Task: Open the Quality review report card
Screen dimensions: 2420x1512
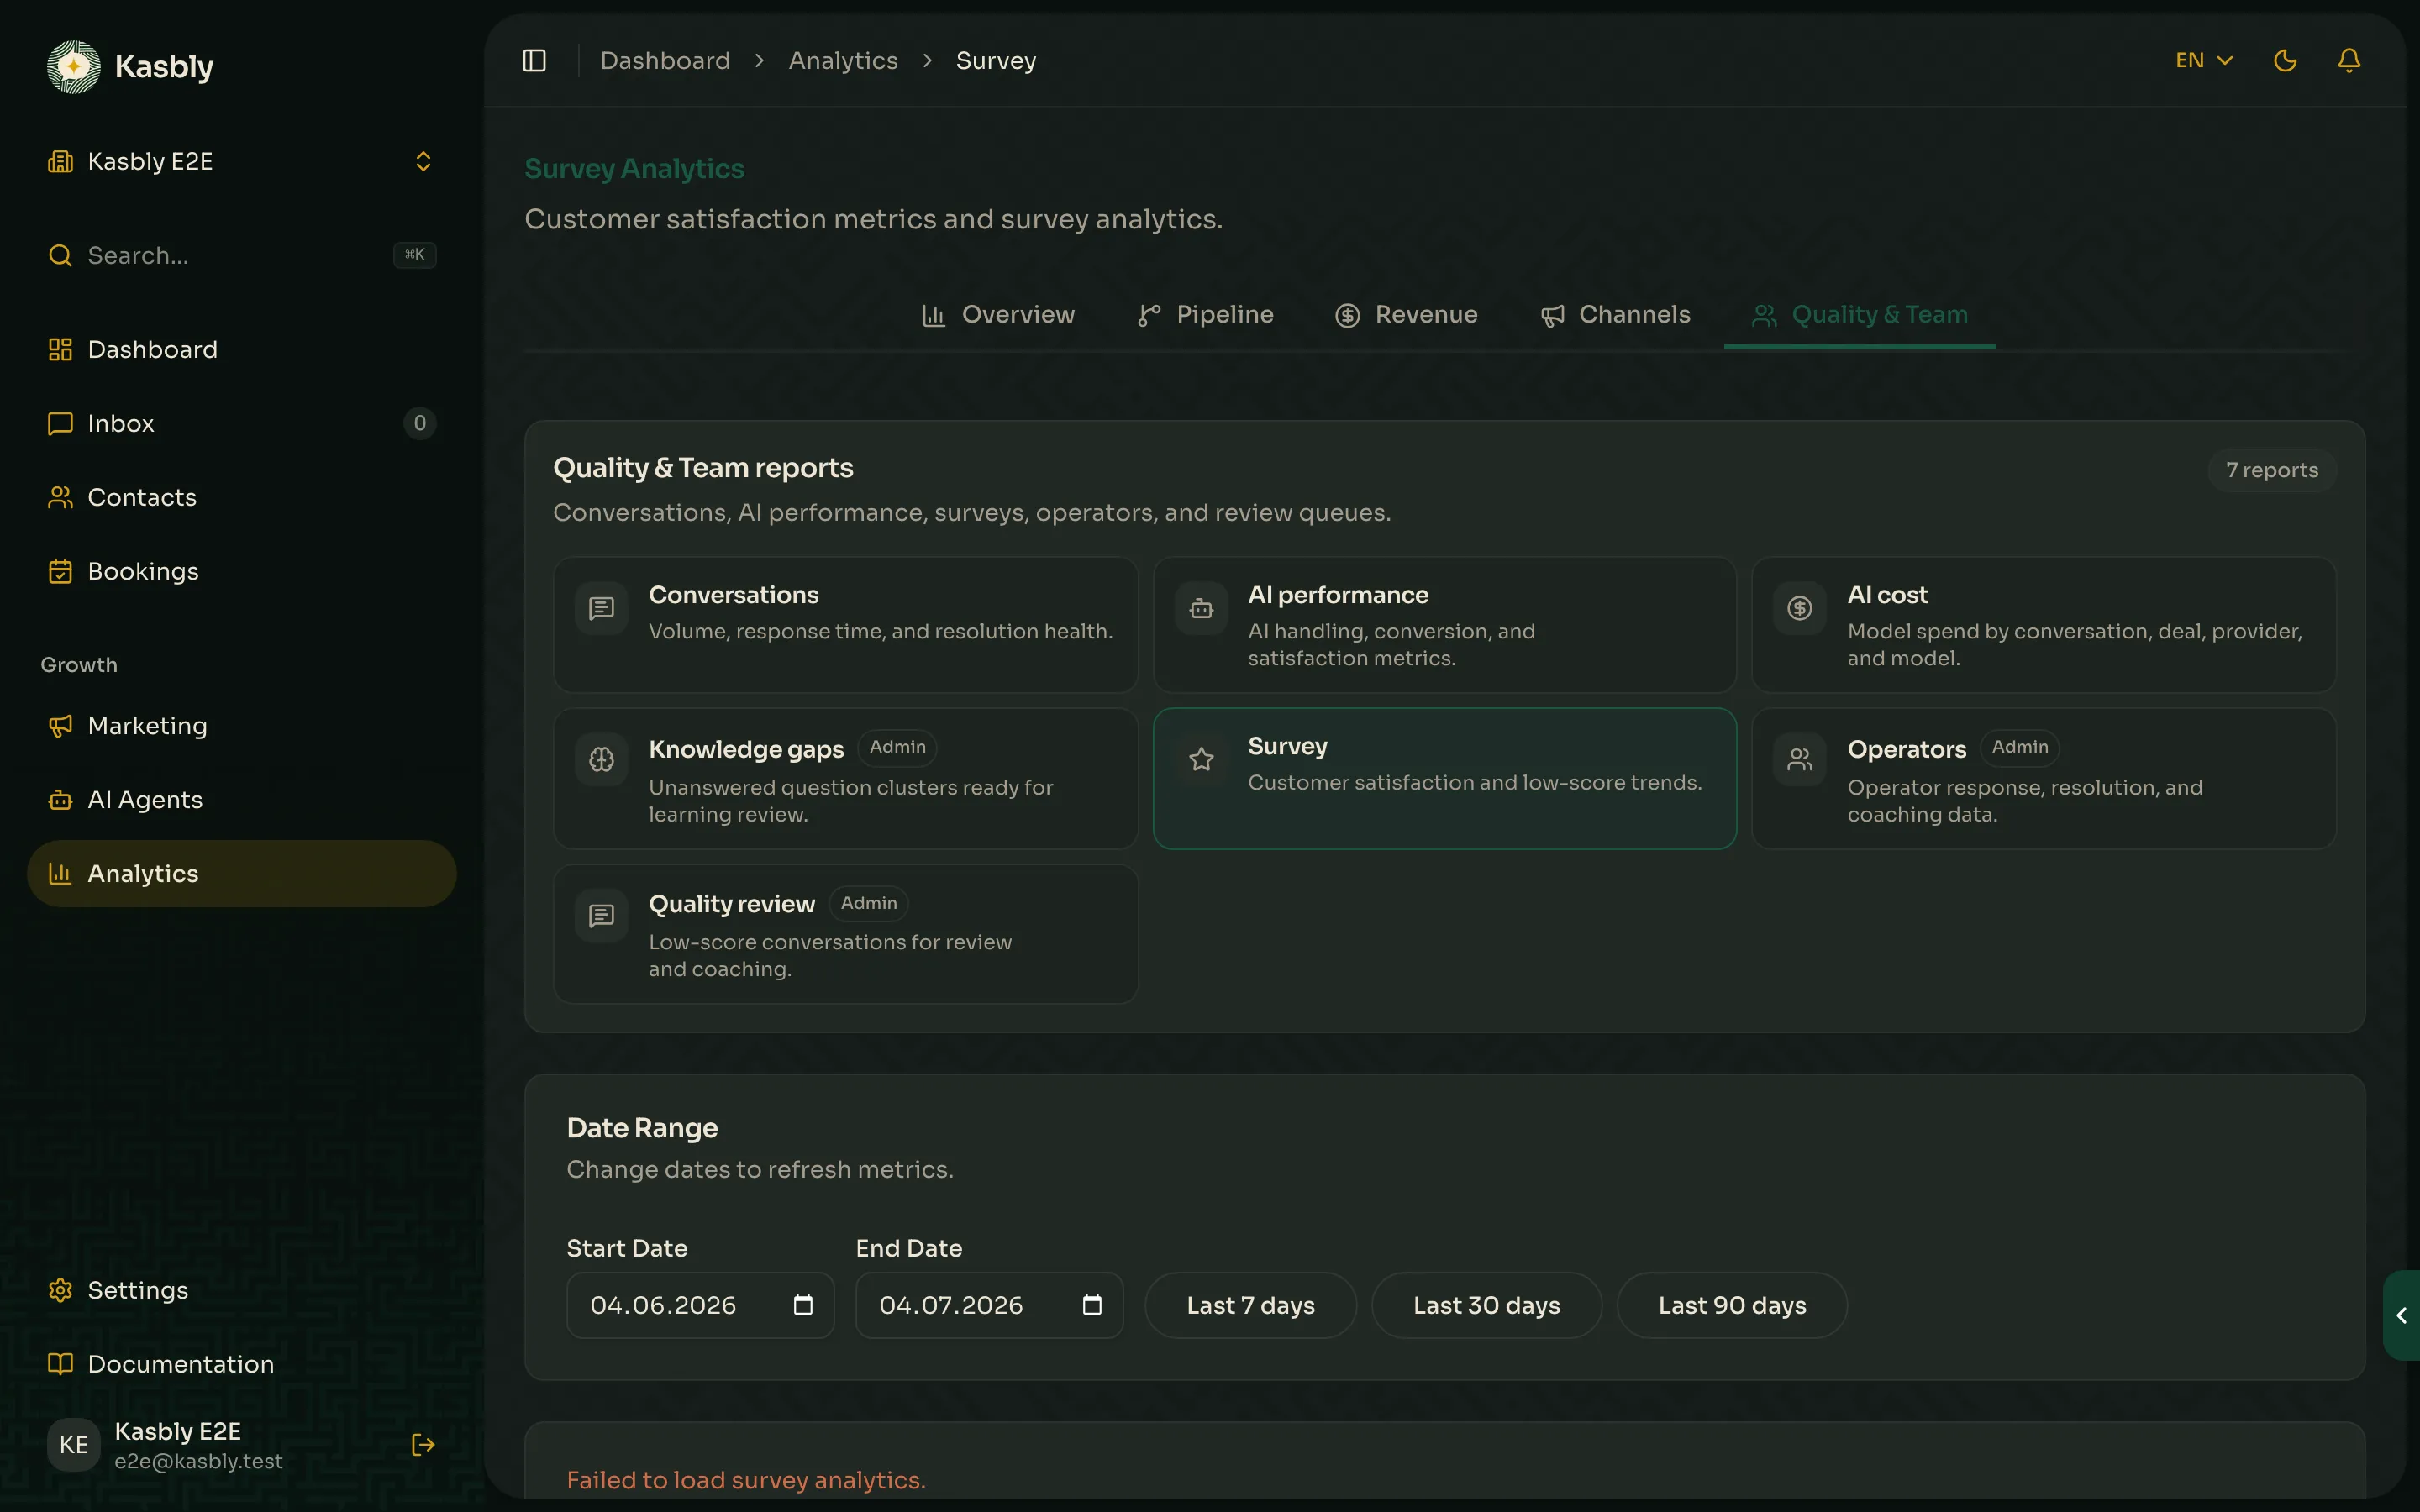Action: coord(846,934)
